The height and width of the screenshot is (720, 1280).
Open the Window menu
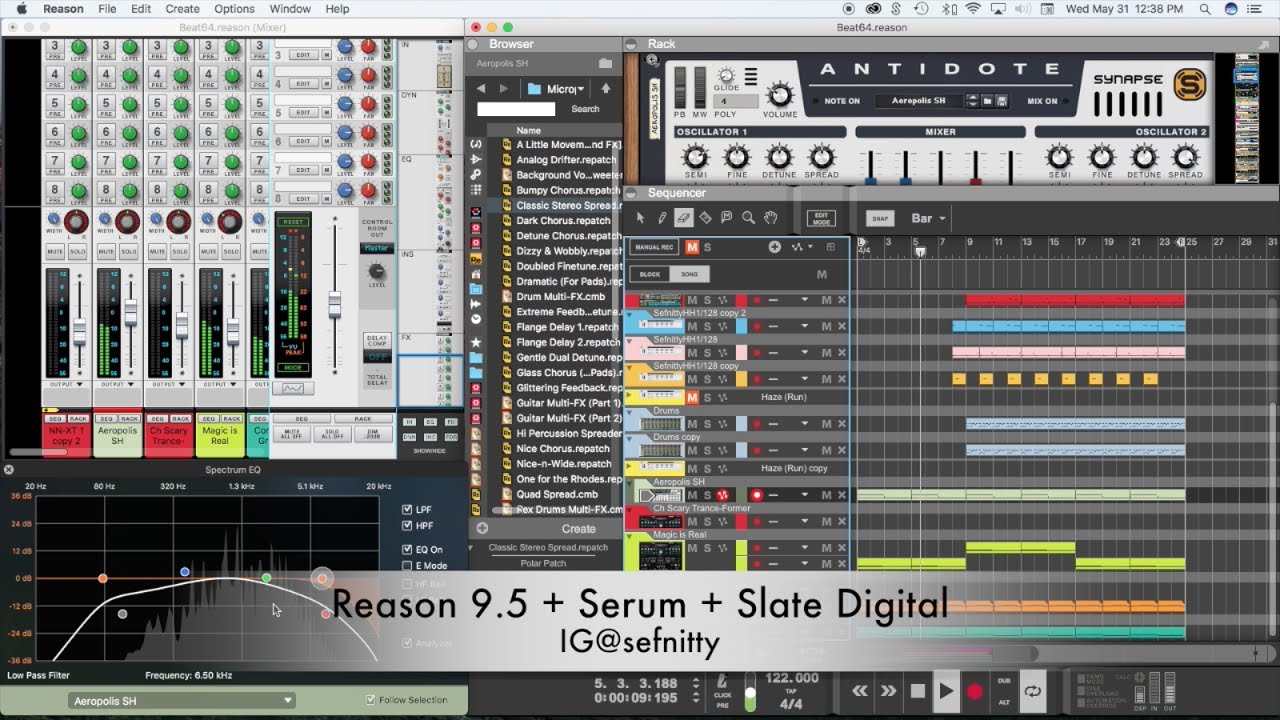(290, 9)
